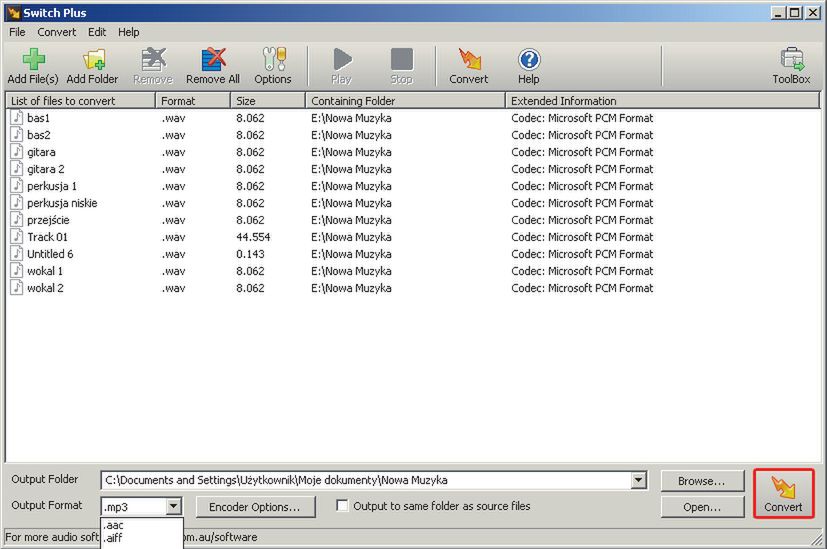Open the Help menu in the menu bar

[129, 32]
